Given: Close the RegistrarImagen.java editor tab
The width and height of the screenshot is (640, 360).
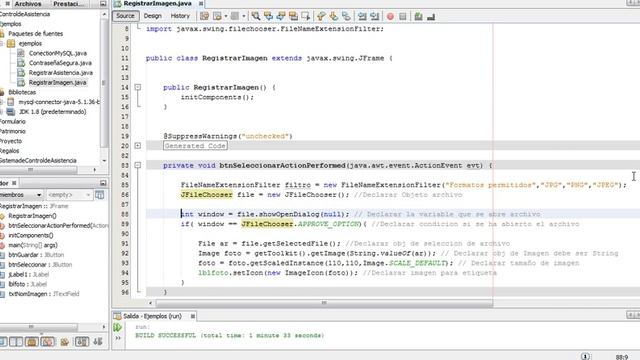Looking at the screenshot, I should 201,3.
